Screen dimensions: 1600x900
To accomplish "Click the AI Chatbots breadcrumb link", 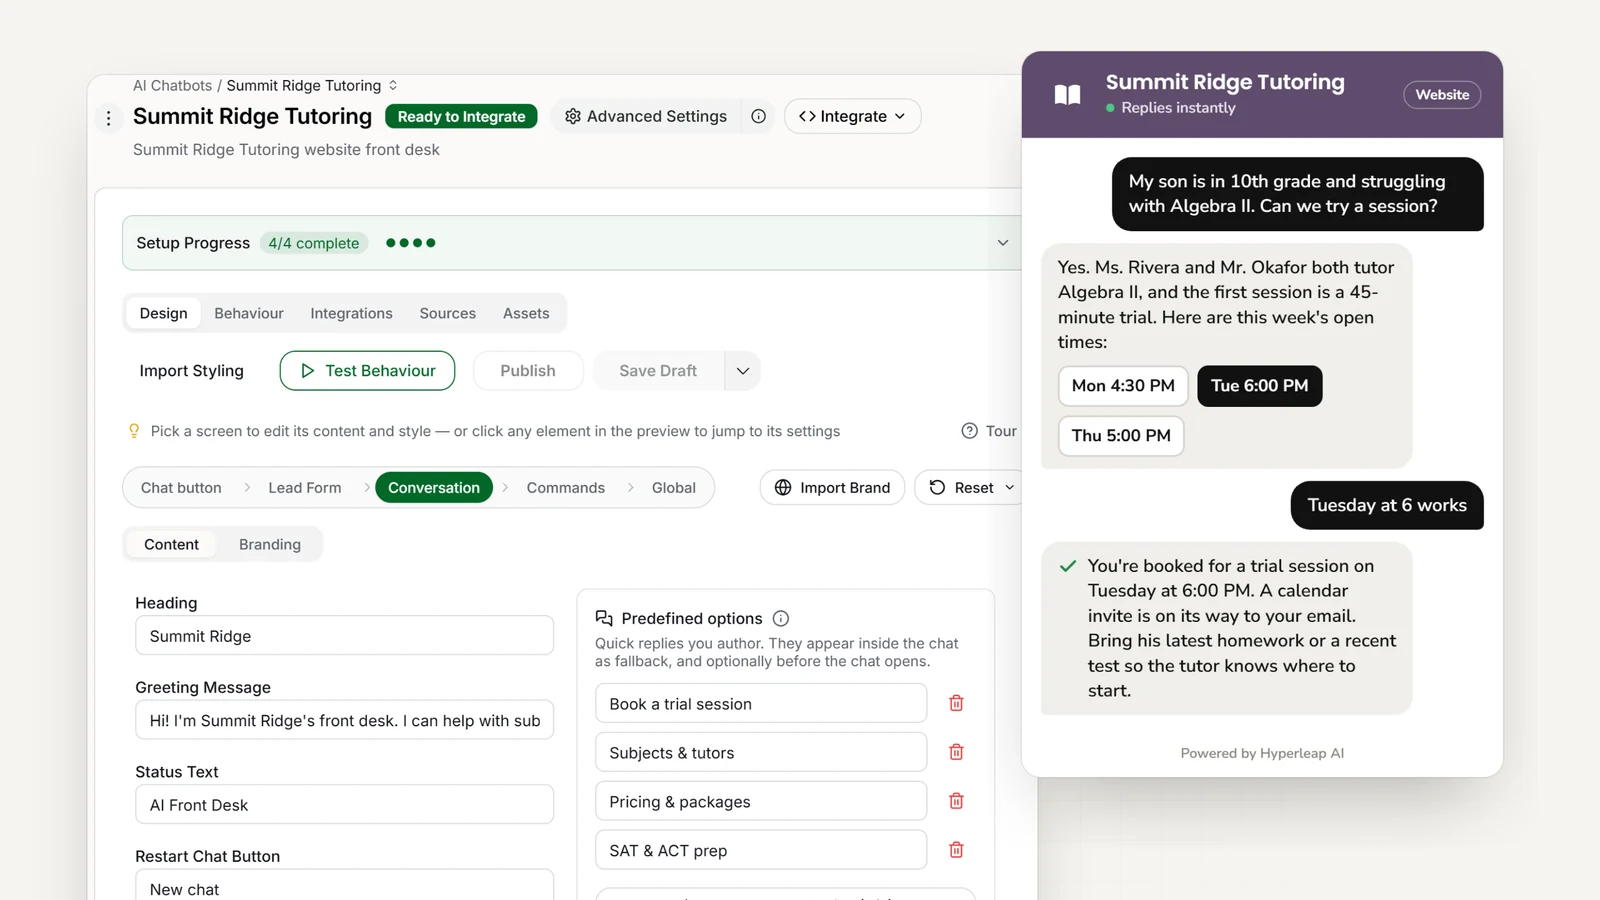I will point(172,86).
